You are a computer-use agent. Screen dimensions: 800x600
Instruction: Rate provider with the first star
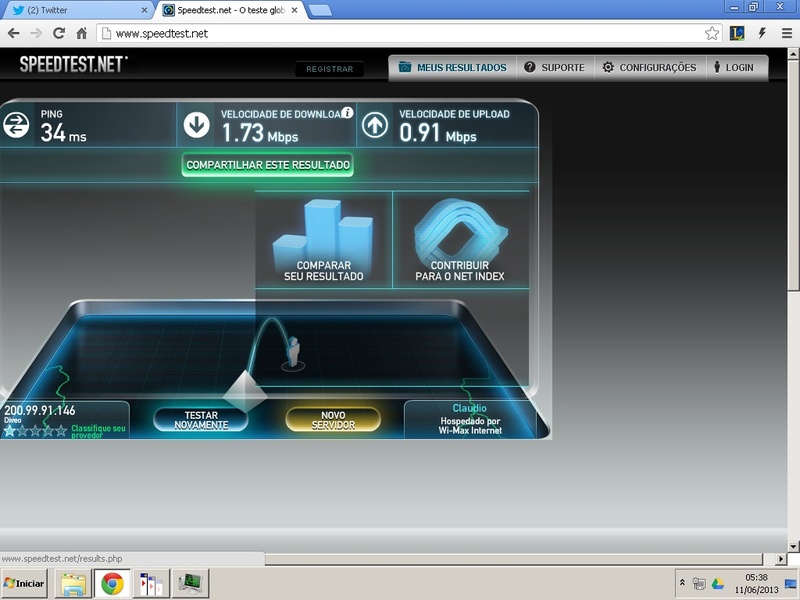(x=9, y=431)
